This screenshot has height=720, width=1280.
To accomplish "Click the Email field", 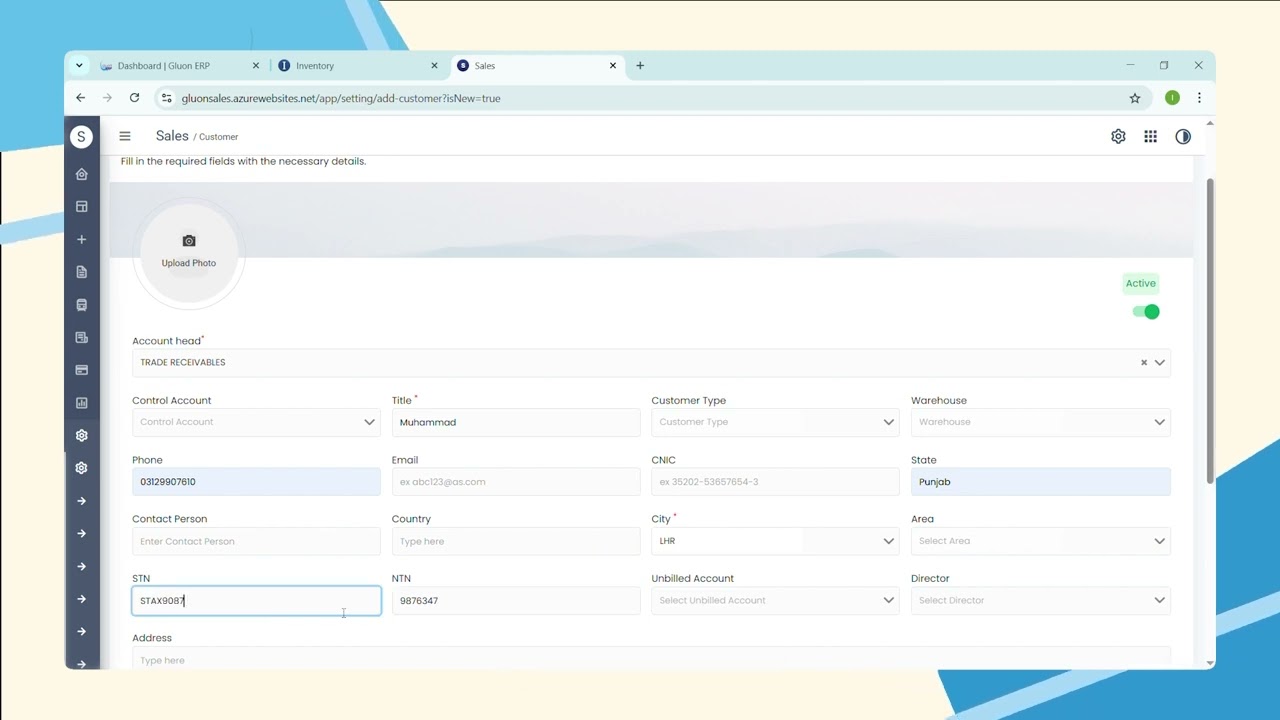I will (x=516, y=482).
